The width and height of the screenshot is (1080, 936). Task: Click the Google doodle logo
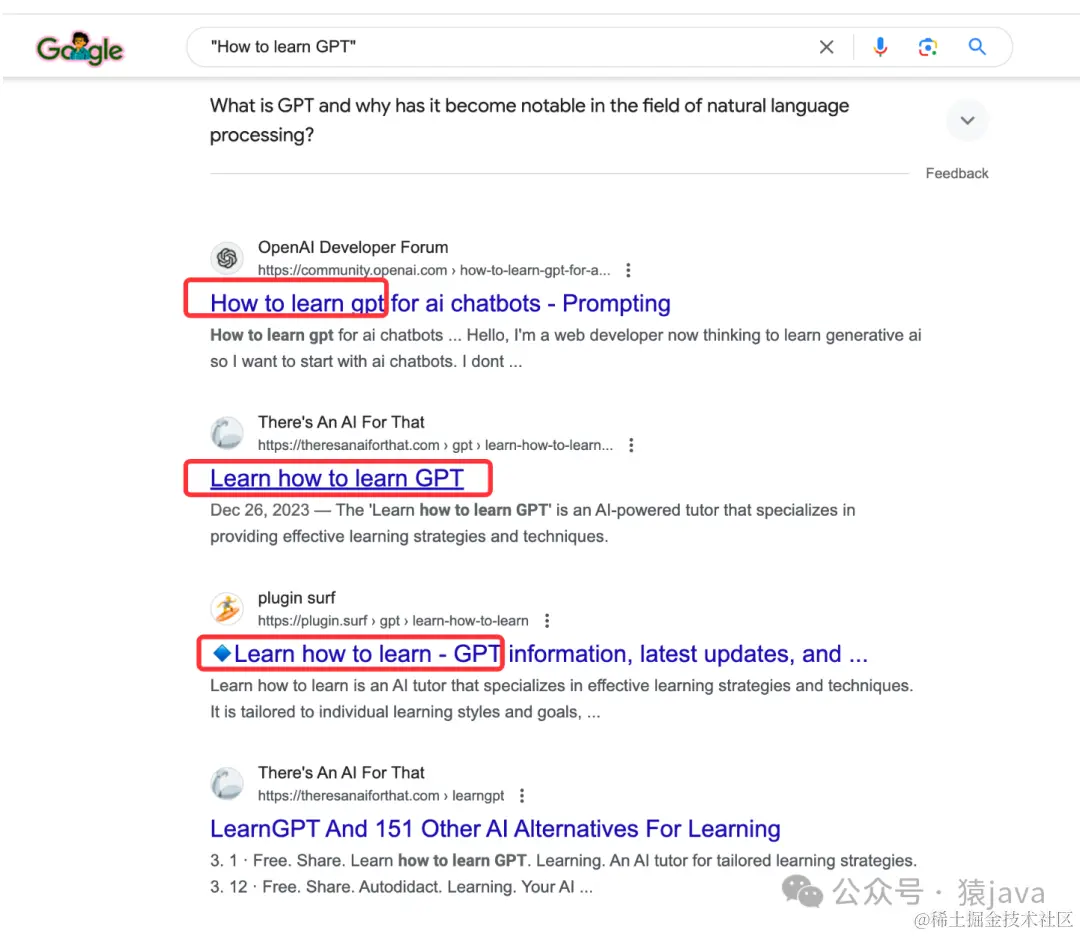click(x=80, y=48)
